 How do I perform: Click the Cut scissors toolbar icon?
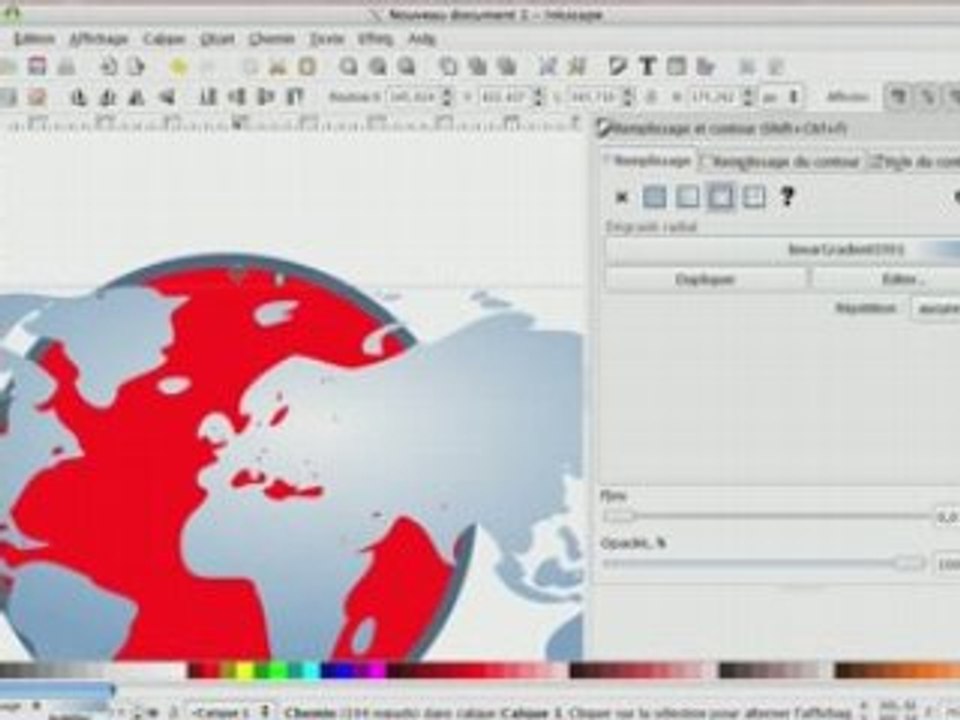coord(278,66)
